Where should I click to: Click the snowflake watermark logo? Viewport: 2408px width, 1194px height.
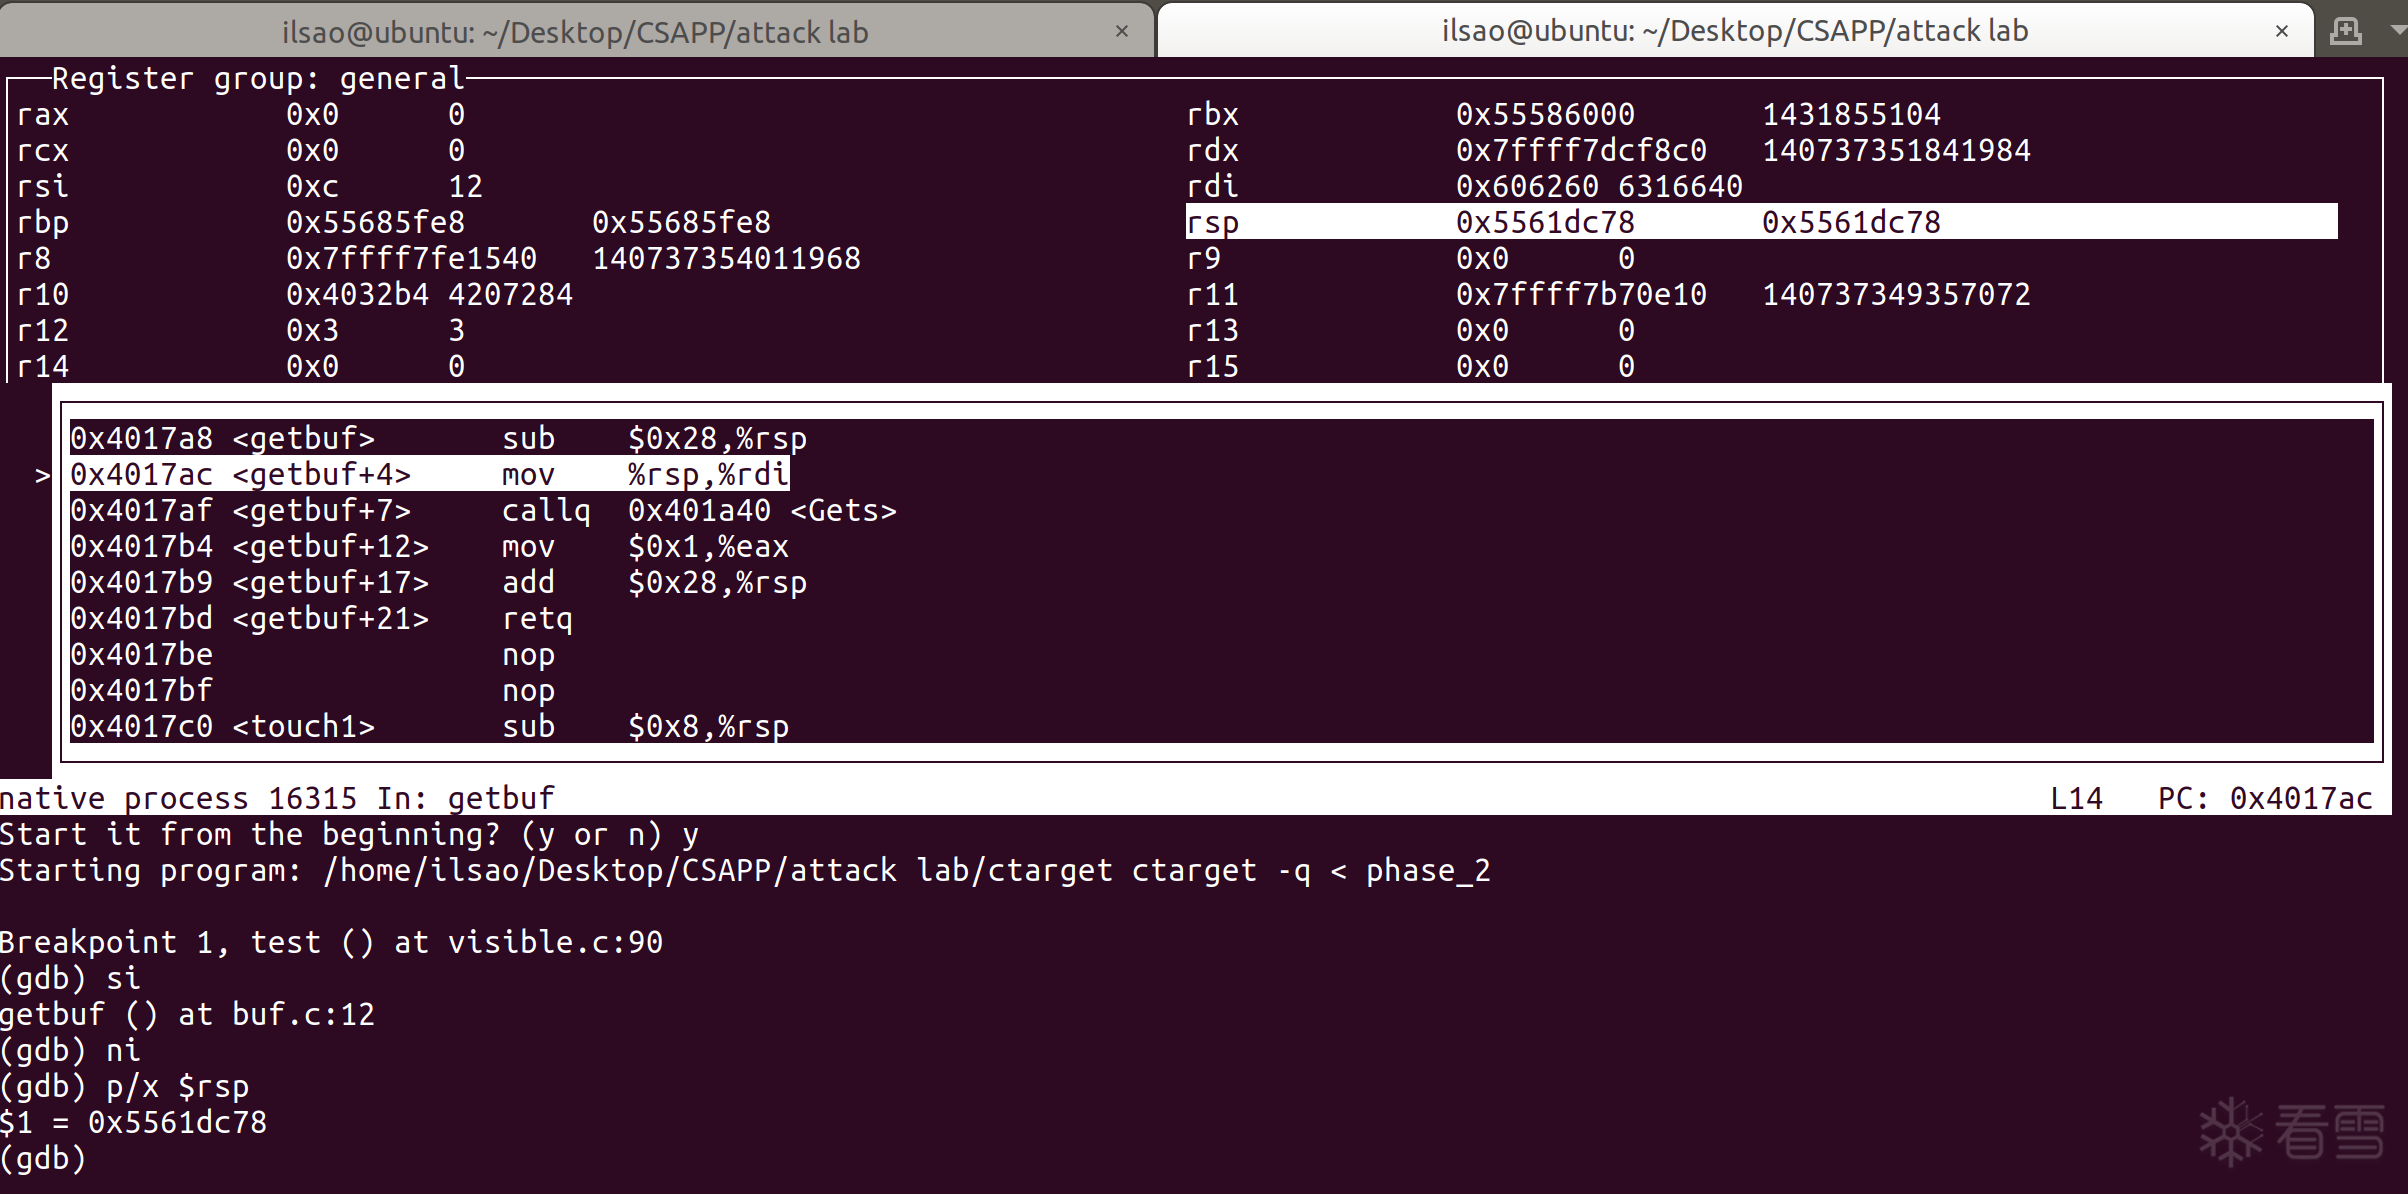(x=2231, y=1132)
